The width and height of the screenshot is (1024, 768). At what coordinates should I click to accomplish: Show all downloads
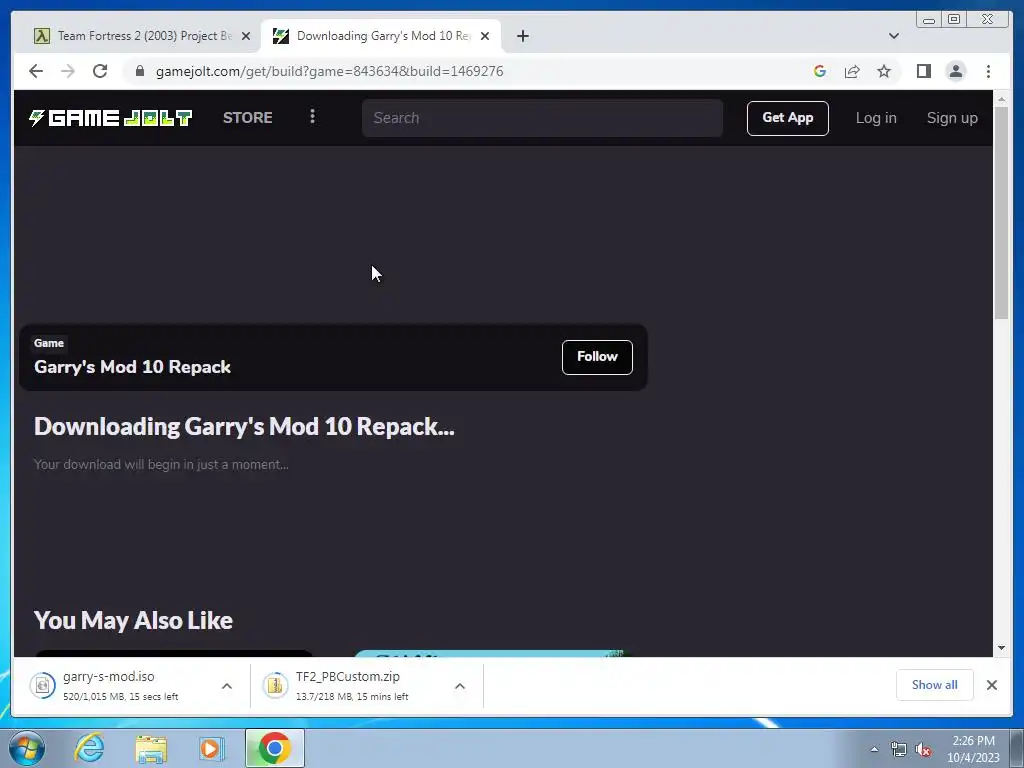[x=935, y=684]
